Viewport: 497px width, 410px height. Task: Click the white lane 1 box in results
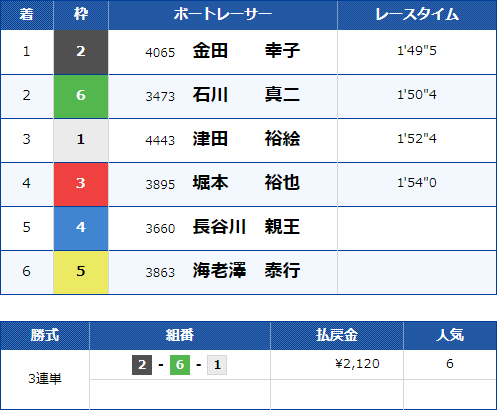point(81,140)
